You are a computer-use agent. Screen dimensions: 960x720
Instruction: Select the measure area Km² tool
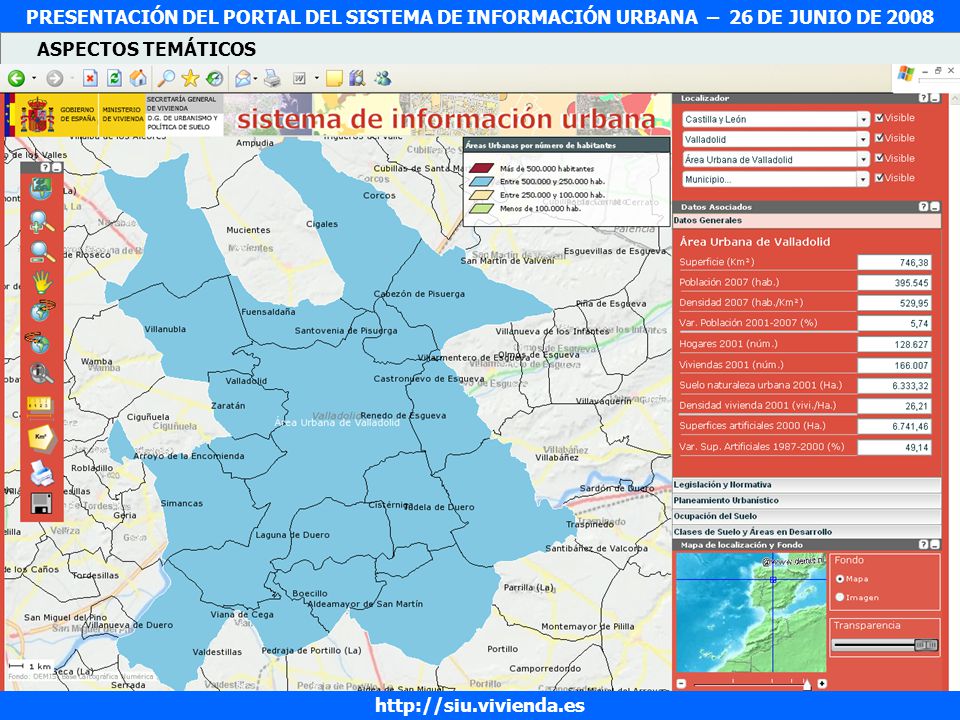pos(42,438)
